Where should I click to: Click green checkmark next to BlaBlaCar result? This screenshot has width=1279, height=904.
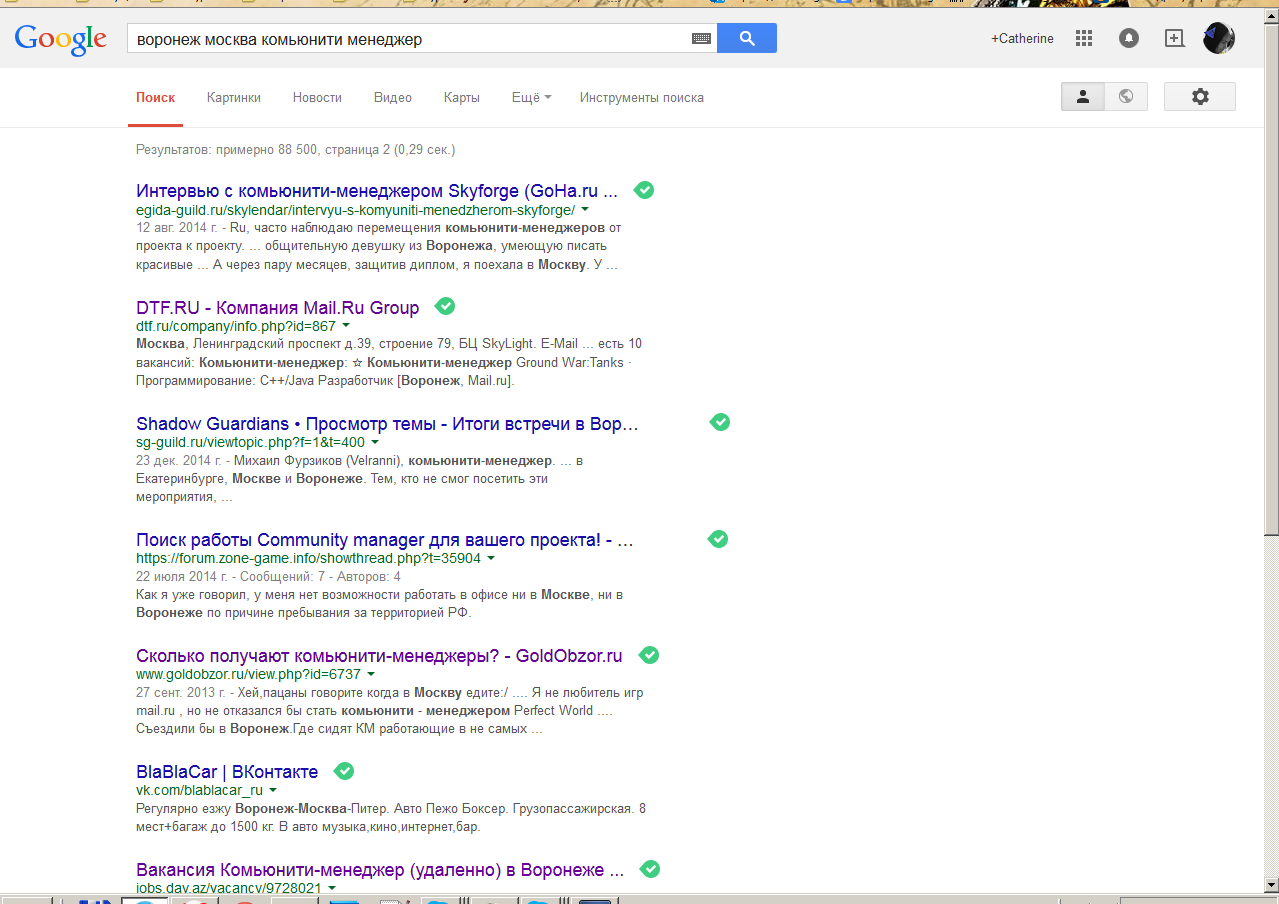coord(344,771)
